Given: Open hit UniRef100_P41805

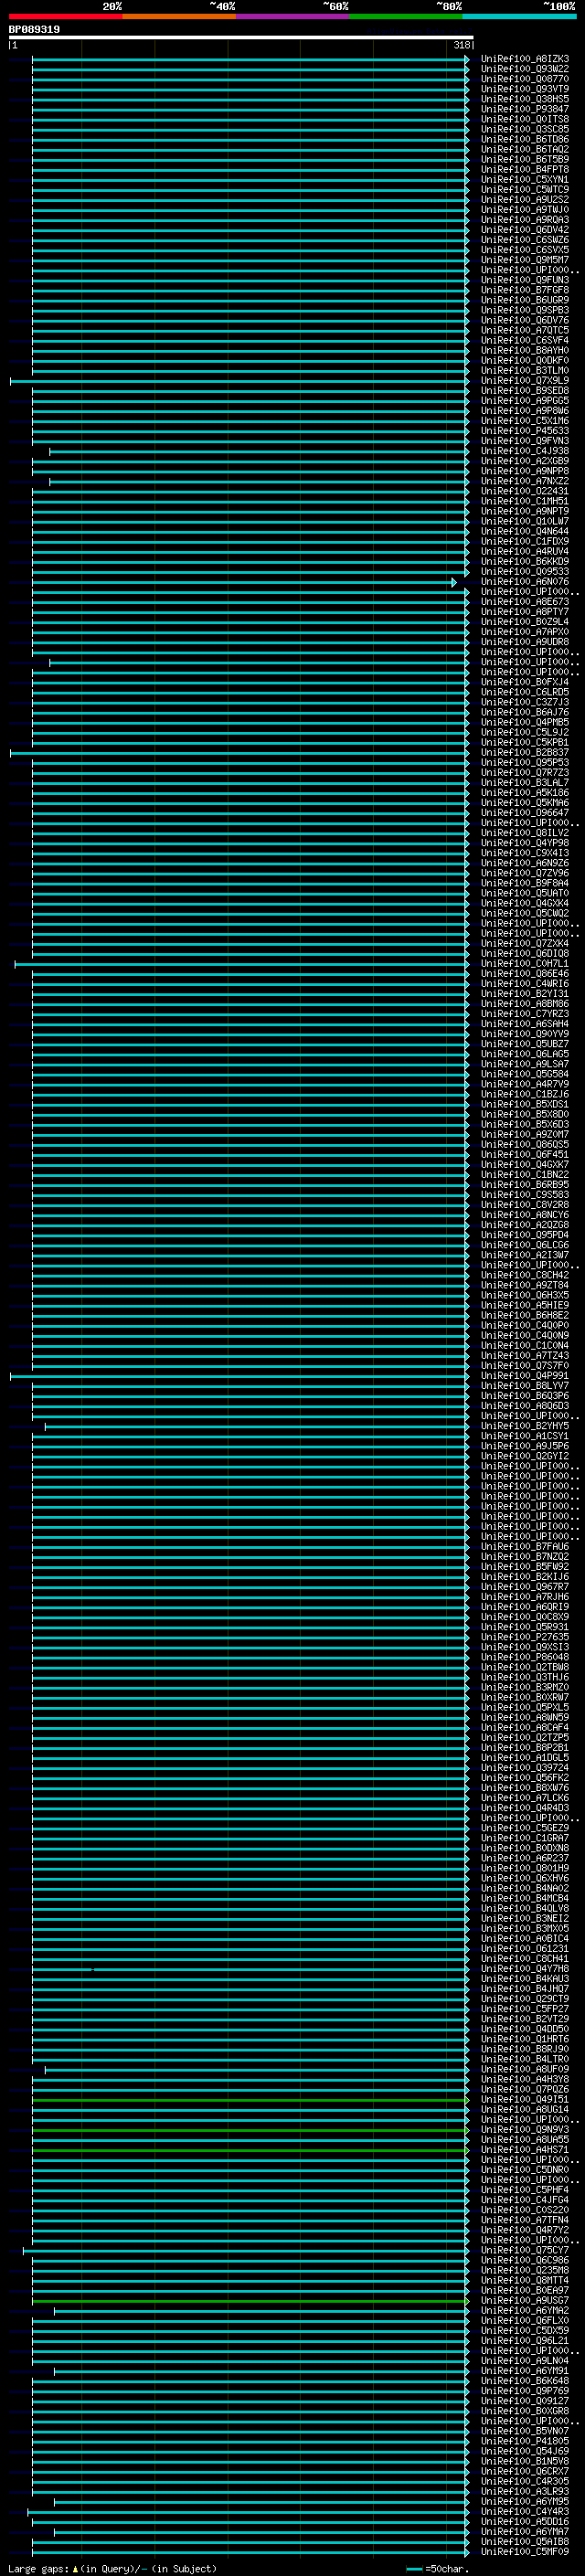Looking at the screenshot, I should coord(525,2441).
